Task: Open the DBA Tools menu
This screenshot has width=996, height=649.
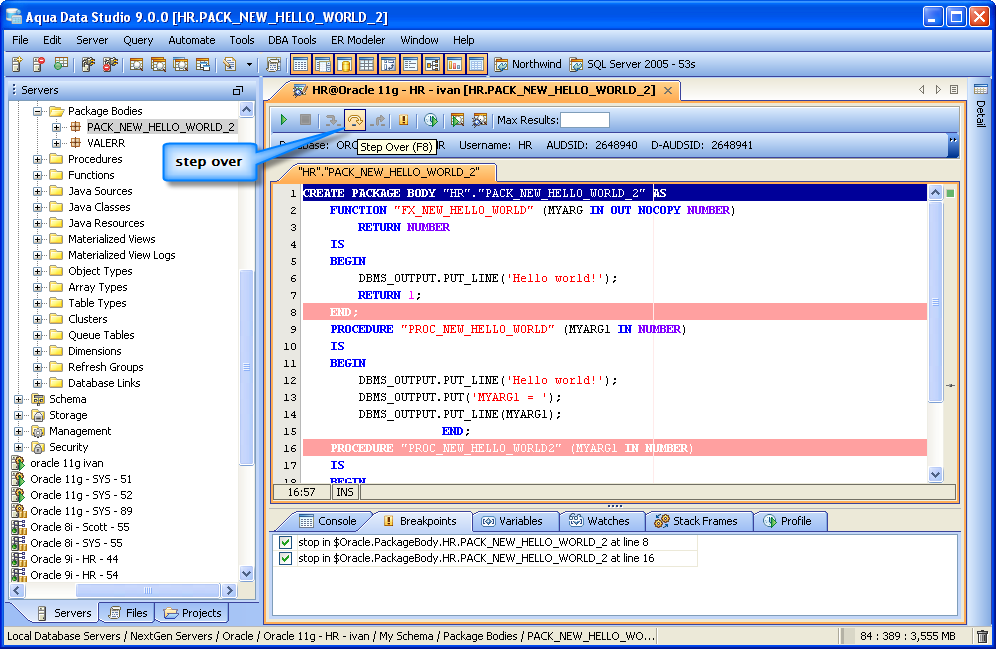Action: pos(292,40)
